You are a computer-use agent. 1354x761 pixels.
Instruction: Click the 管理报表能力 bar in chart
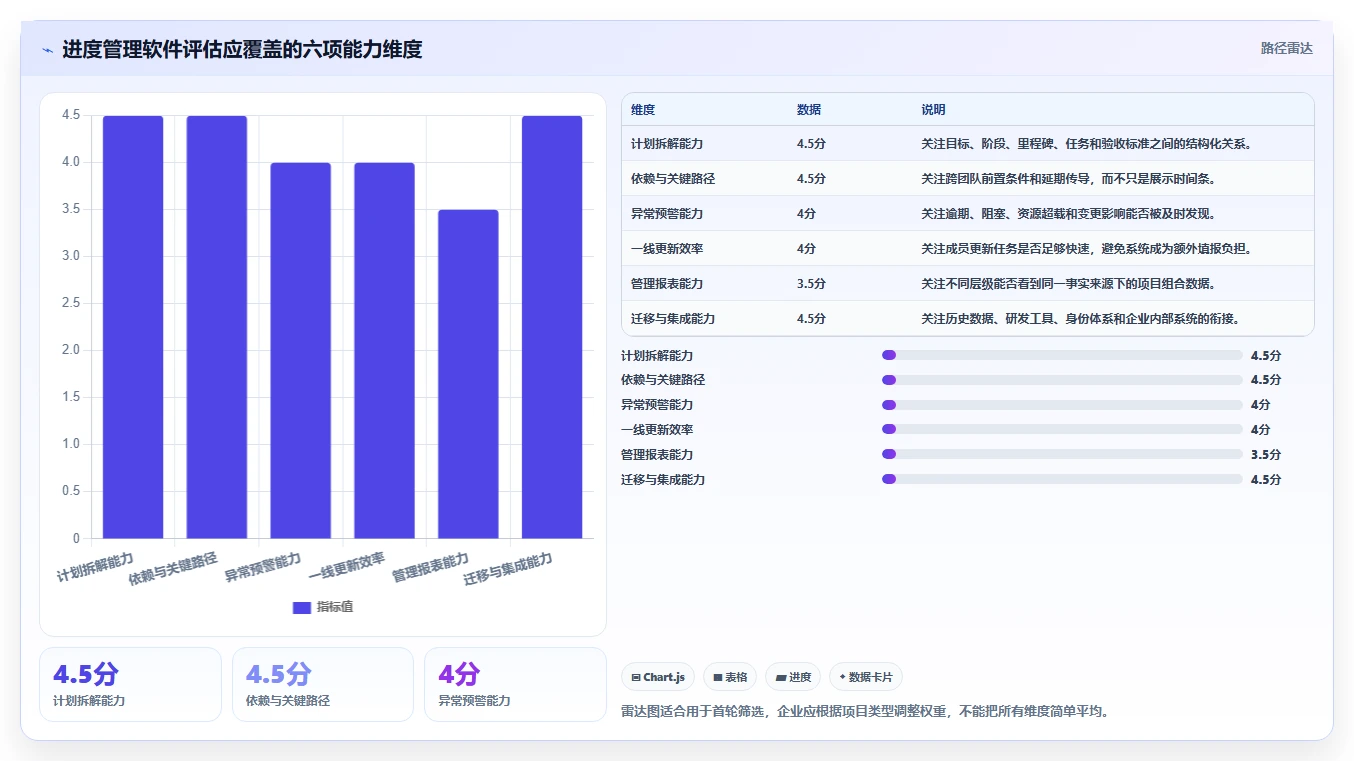click(x=468, y=374)
